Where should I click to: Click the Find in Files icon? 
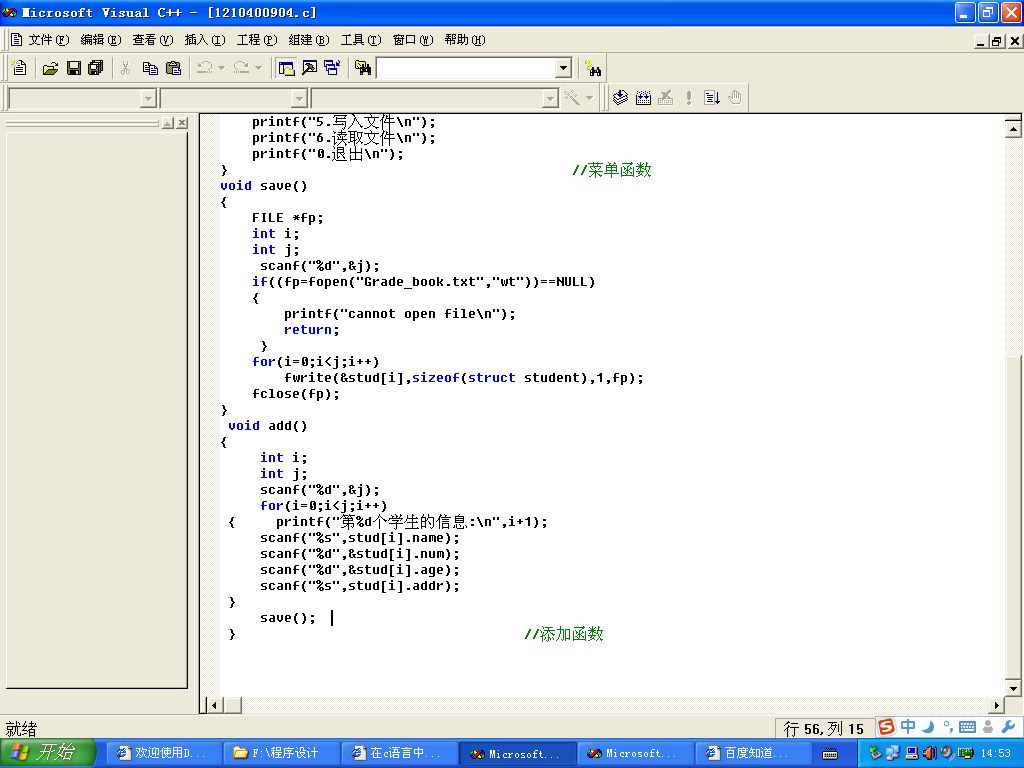363,68
